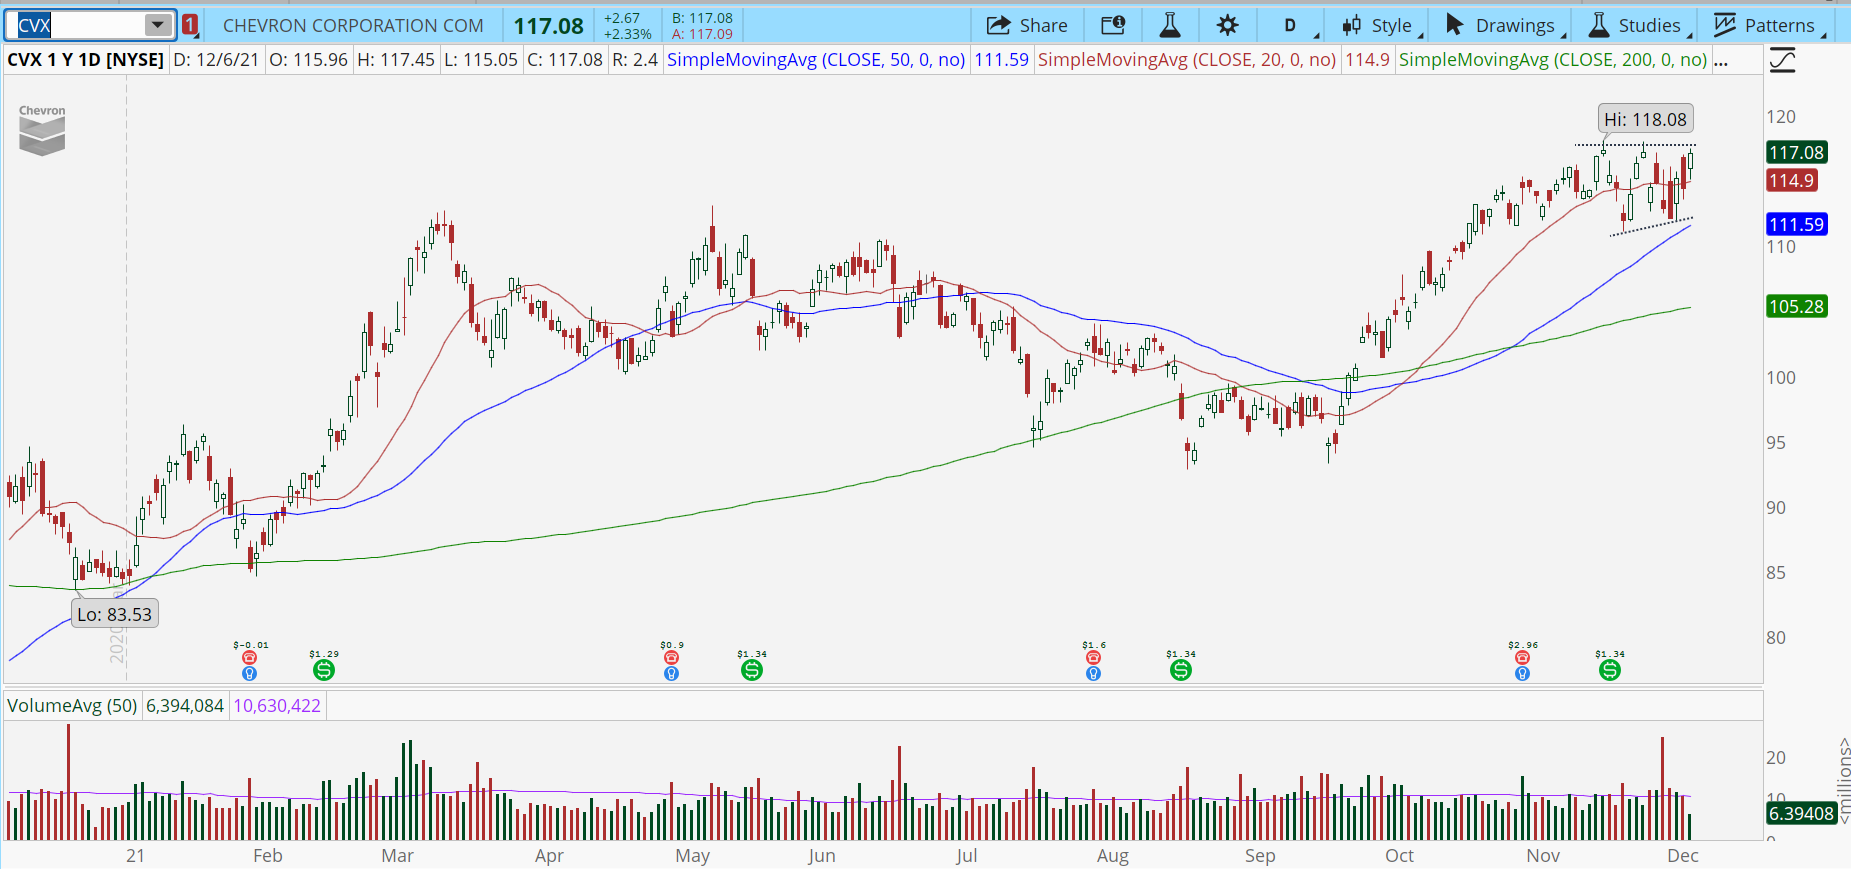Click the green dividend icon labeled $1.29
1851x869 pixels.
(323, 670)
